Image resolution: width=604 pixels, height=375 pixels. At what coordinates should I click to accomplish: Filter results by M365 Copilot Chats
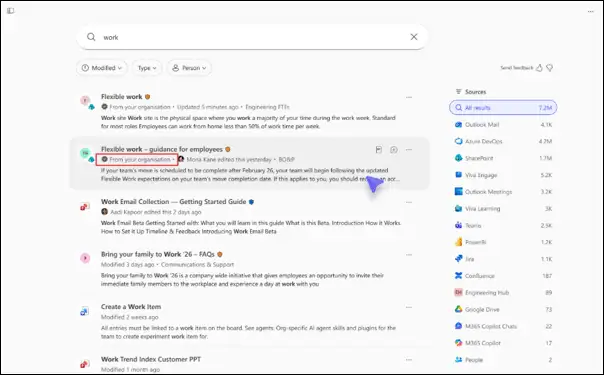(x=503, y=326)
